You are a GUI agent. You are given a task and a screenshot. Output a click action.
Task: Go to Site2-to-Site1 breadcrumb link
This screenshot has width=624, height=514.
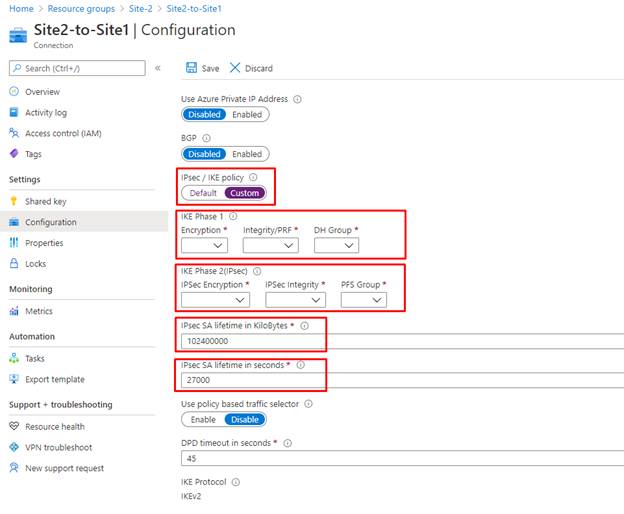tap(194, 8)
